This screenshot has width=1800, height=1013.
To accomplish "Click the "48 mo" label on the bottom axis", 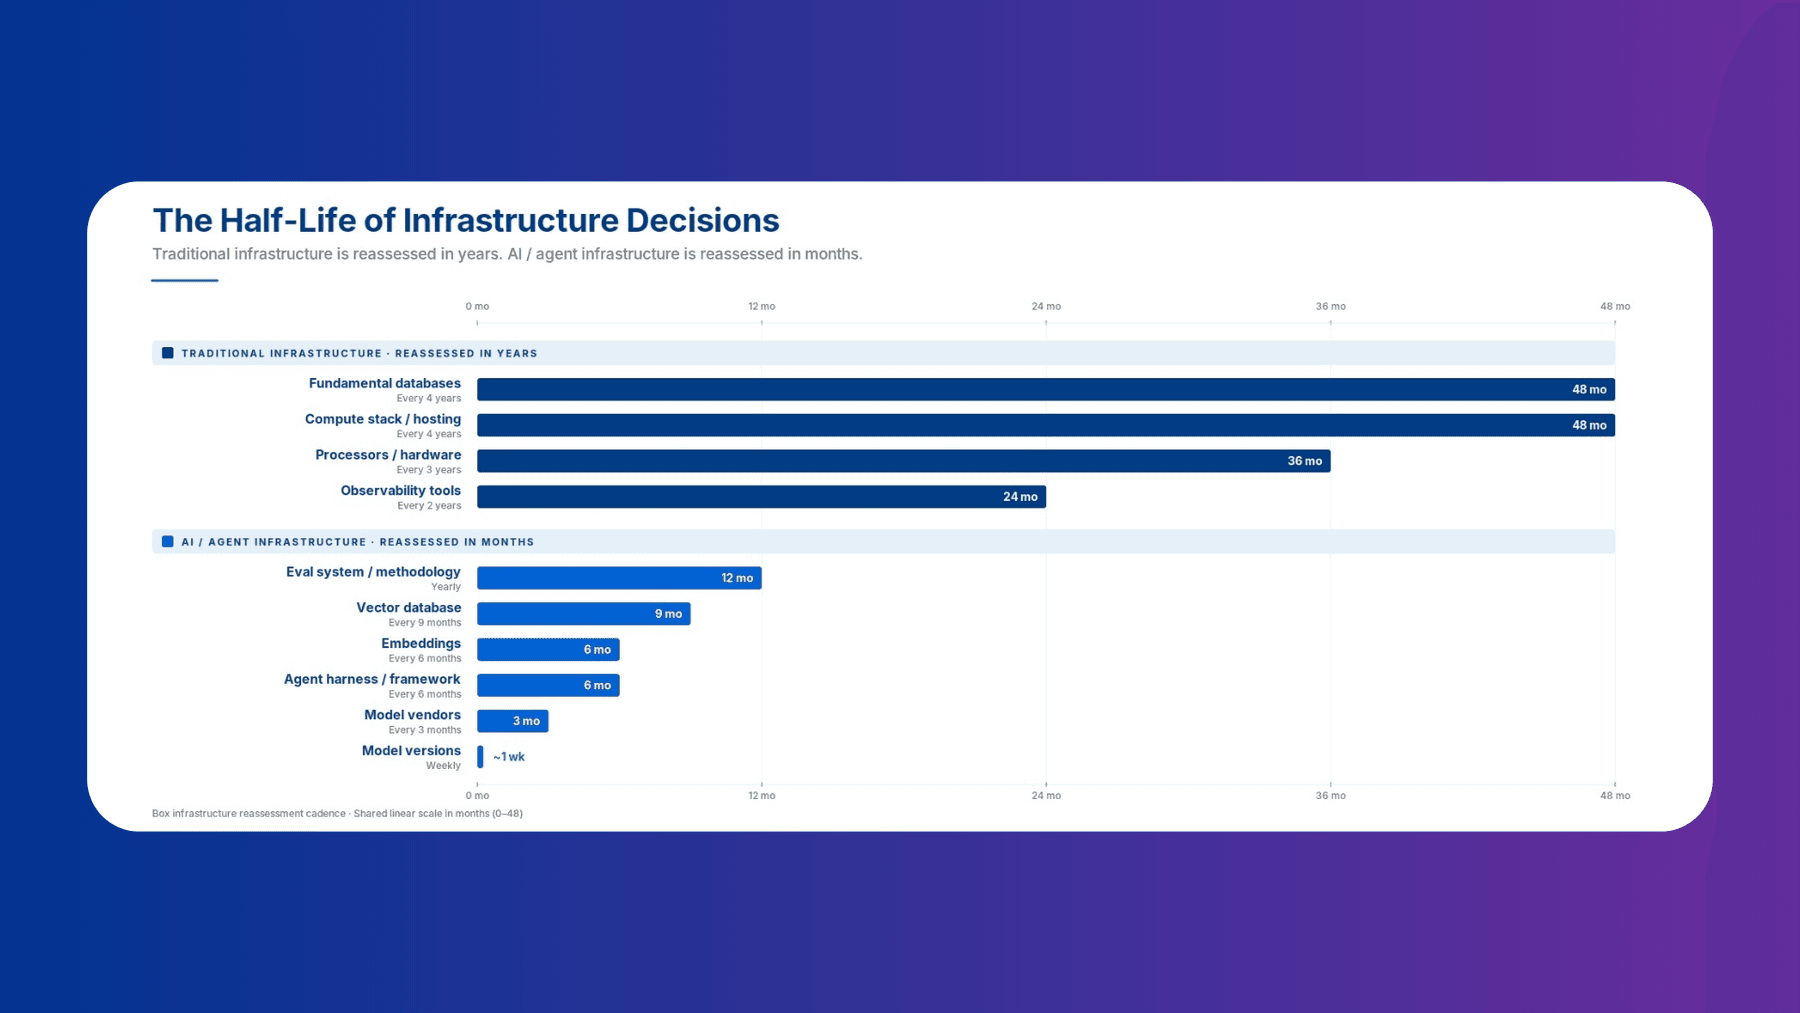I will pyautogui.click(x=1615, y=796).
